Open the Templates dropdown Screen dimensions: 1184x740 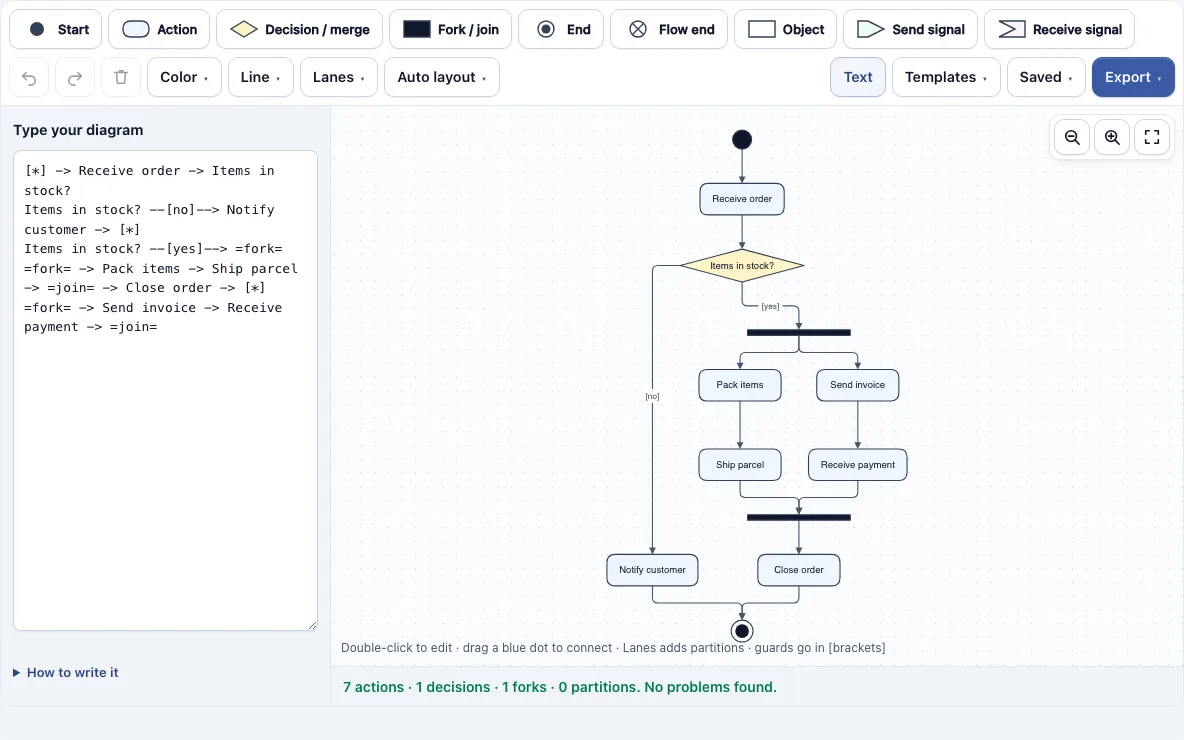[x=946, y=77]
